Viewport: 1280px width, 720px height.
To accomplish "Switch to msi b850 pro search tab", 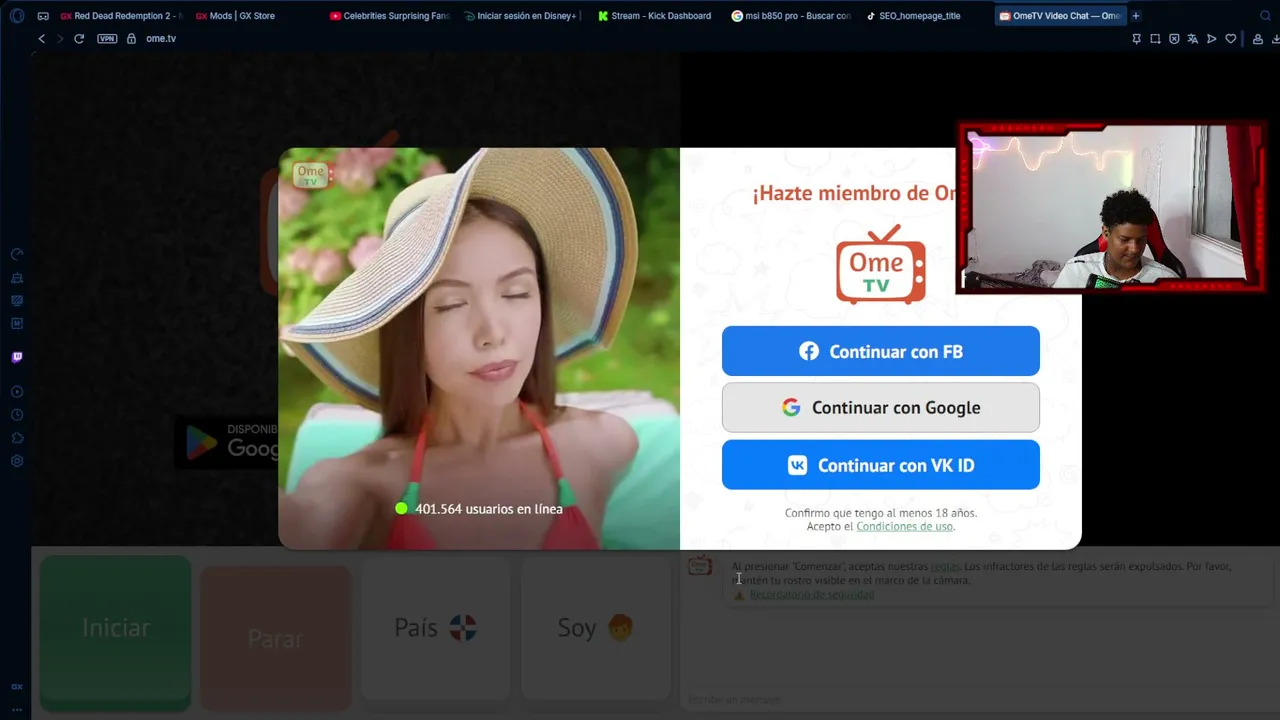I will [791, 16].
